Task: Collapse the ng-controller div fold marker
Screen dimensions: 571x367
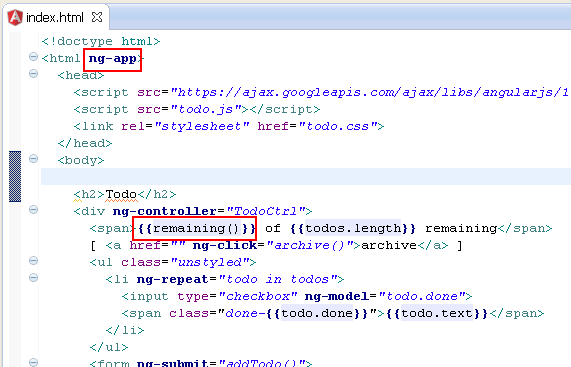Action: click(x=33, y=210)
